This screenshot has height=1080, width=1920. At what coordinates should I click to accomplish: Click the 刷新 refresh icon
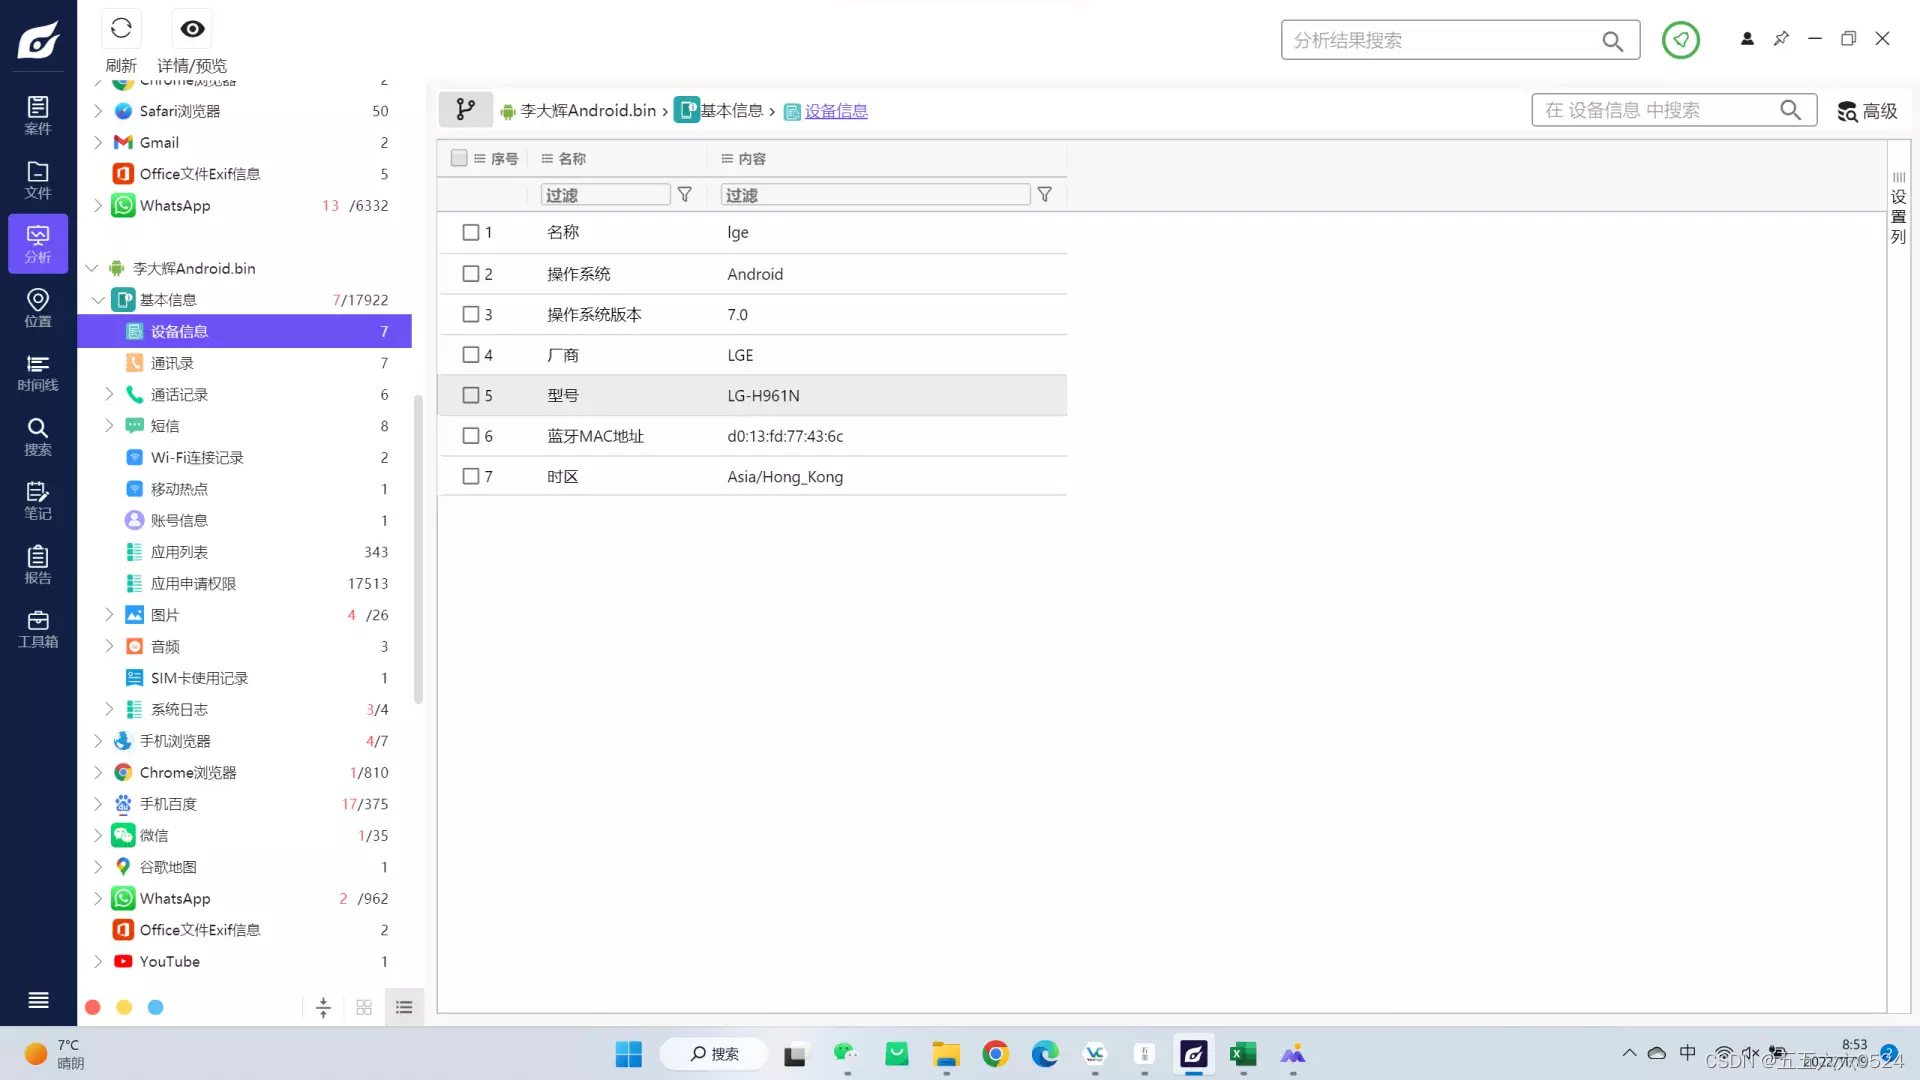click(x=121, y=29)
